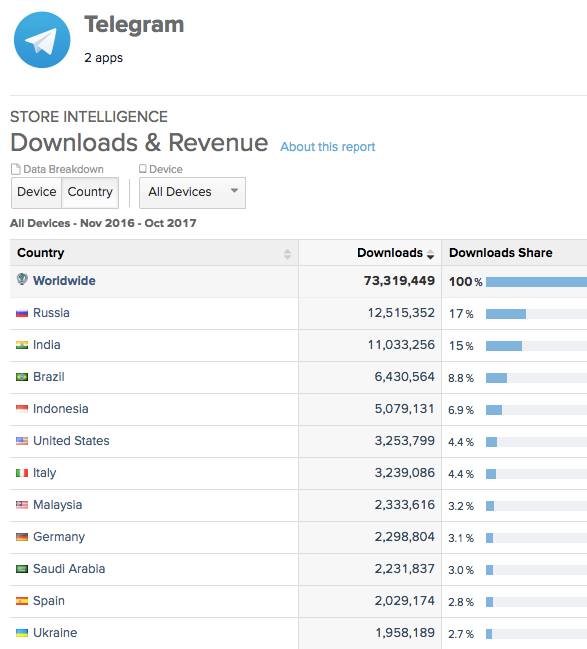This screenshot has height=649, width=587.
Task: Click the United States flag icon
Action: pyautogui.click(x=22, y=441)
